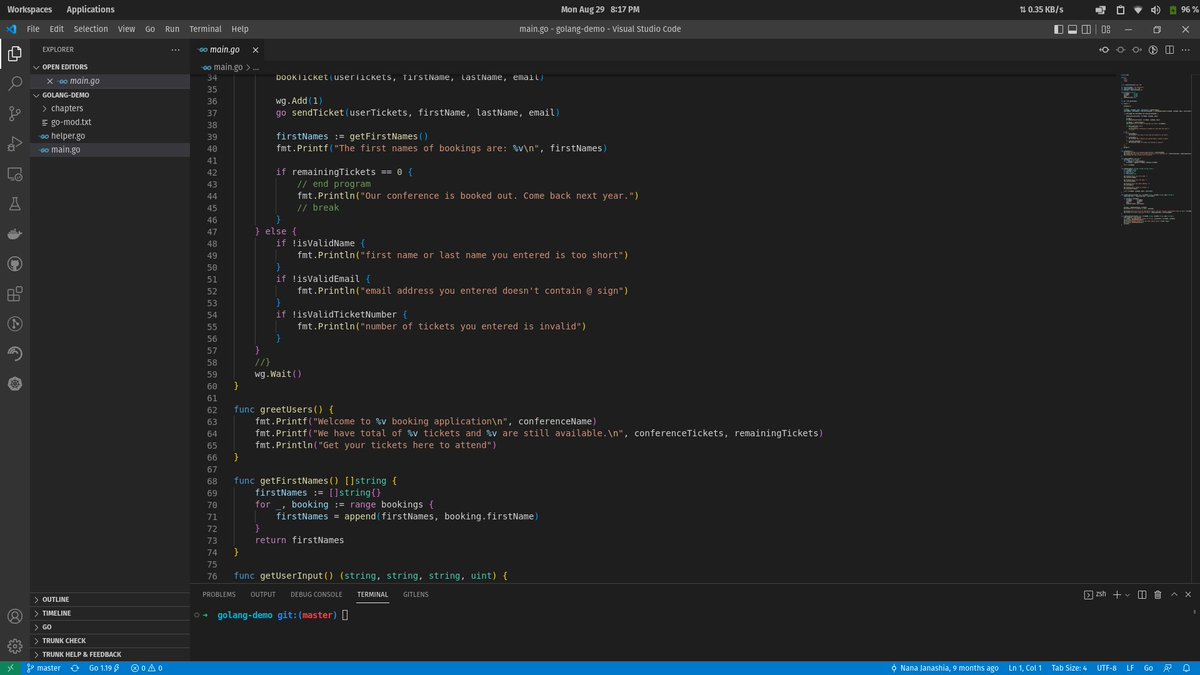This screenshot has width=1200, height=675.
Task: Expand the Outline section
Action: click(110, 599)
